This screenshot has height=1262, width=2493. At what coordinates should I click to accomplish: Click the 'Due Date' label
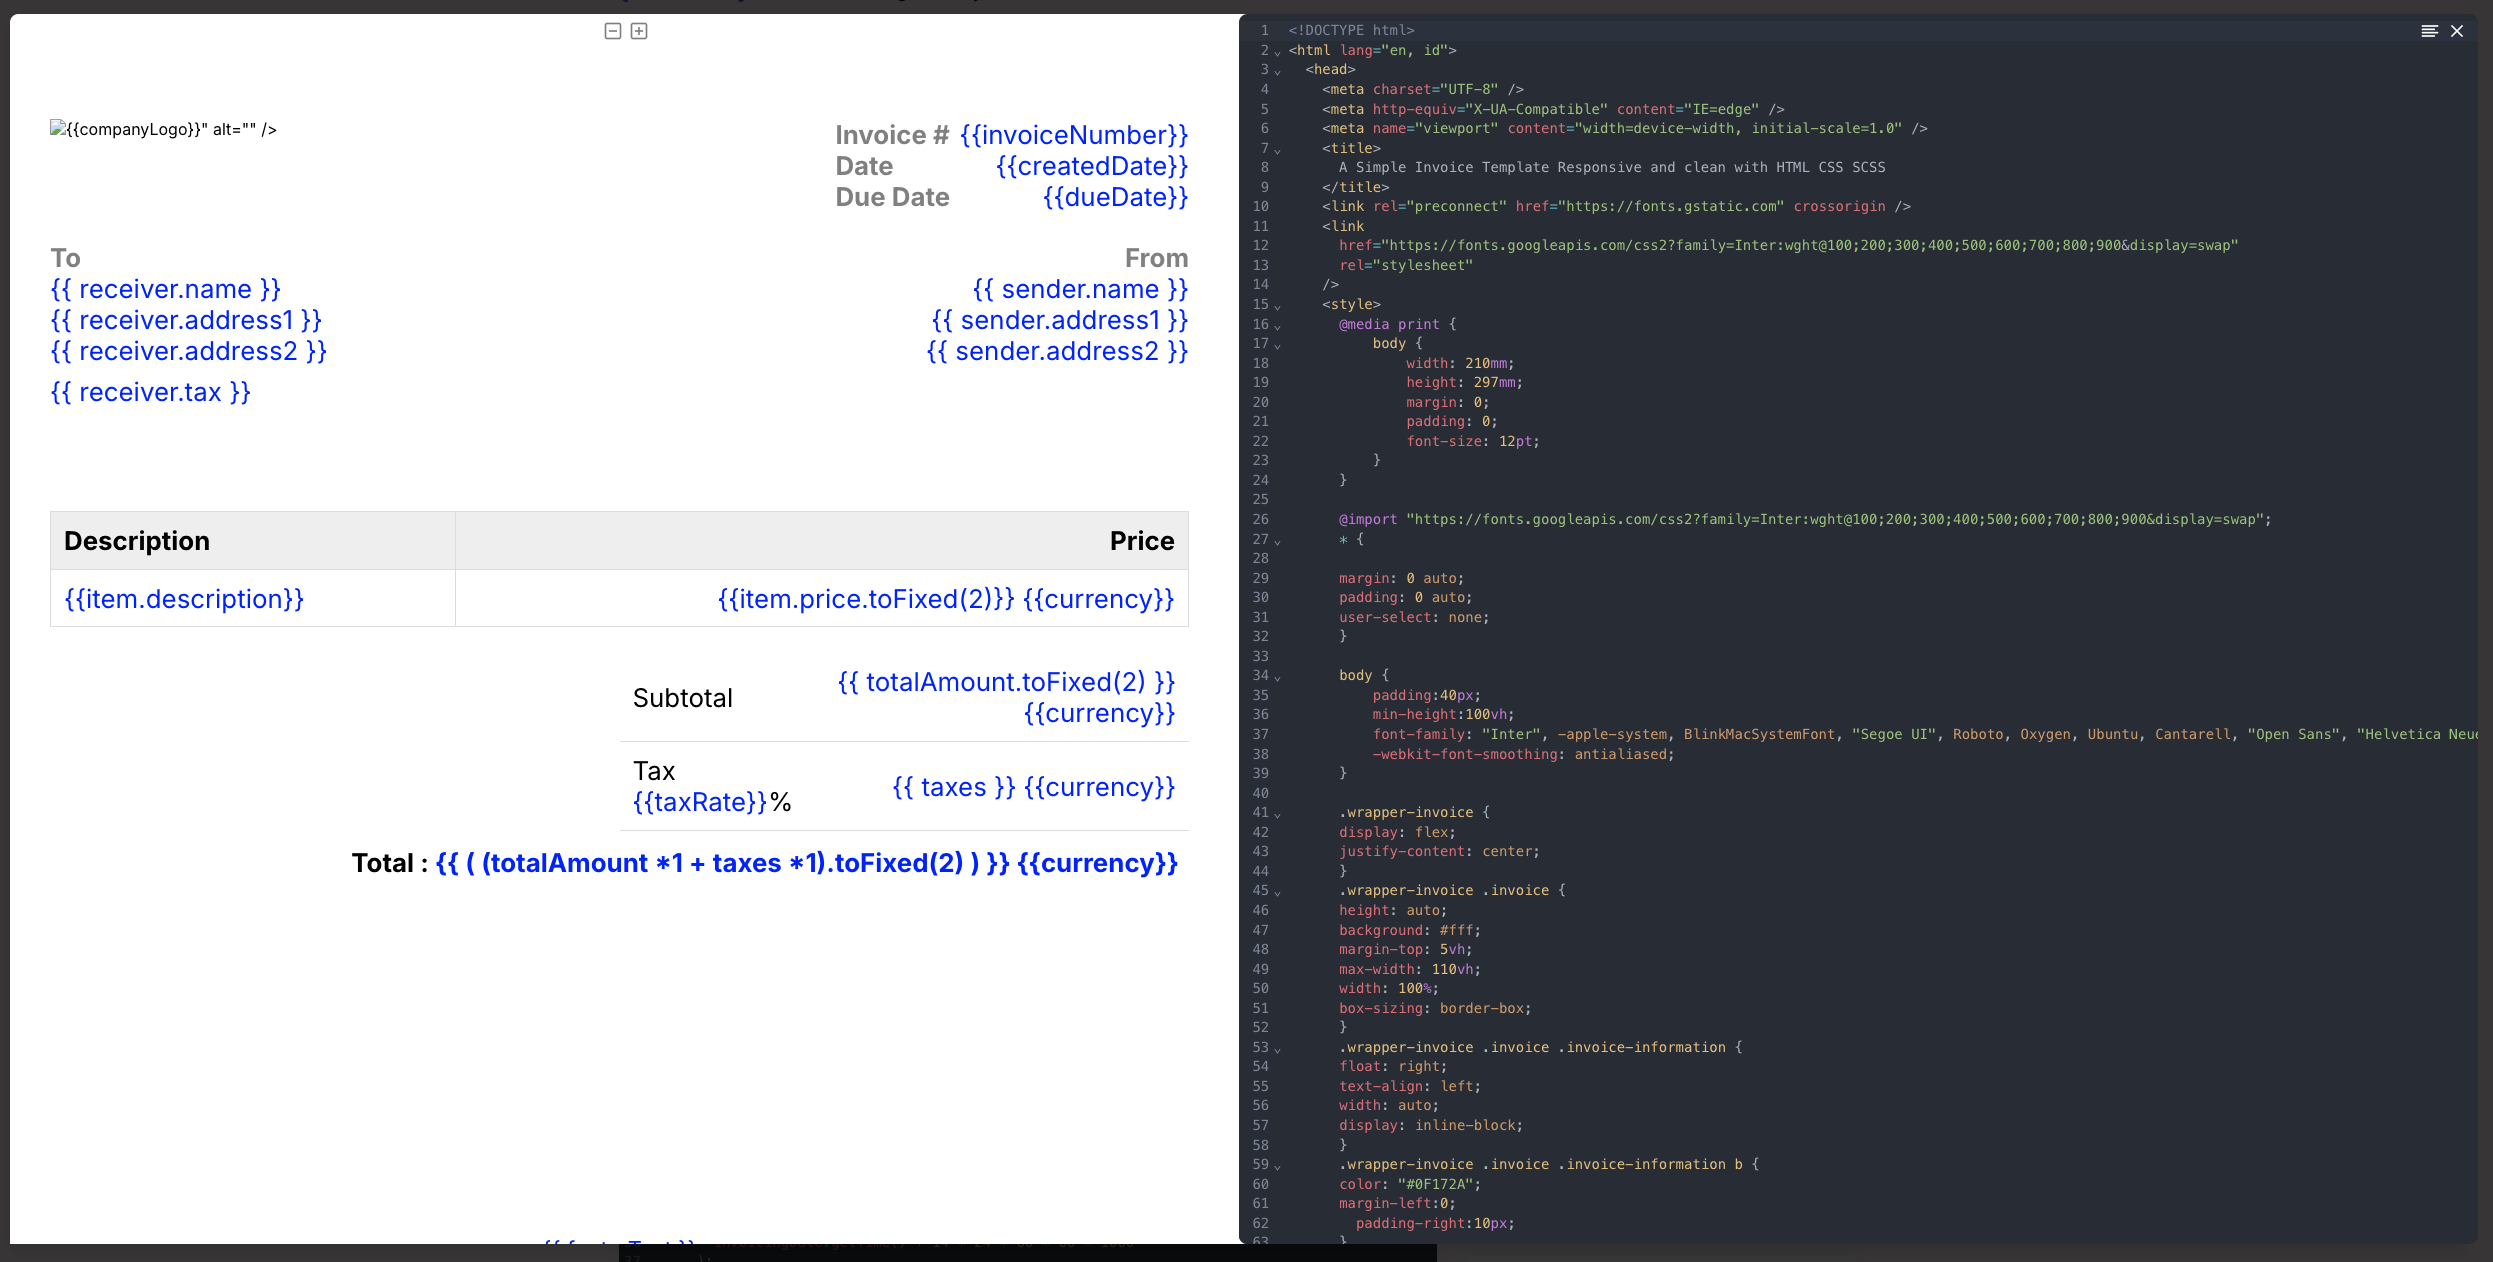pyautogui.click(x=892, y=197)
